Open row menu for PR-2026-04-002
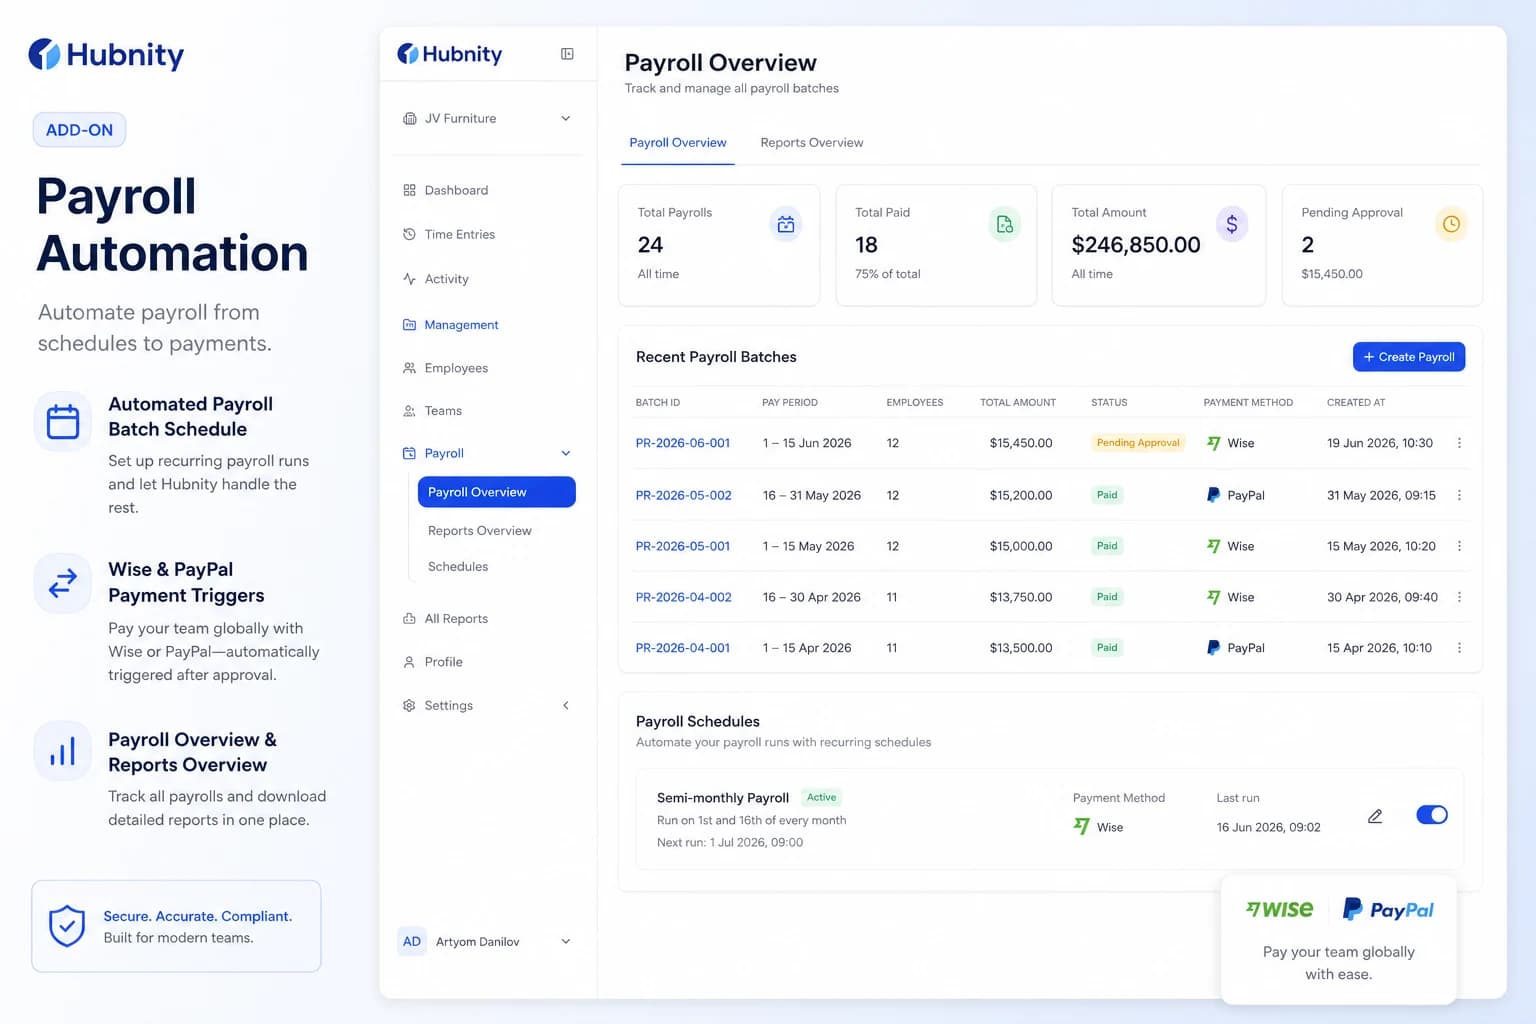The image size is (1536, 1024). pyautogui.click(x=1459, y=597)
